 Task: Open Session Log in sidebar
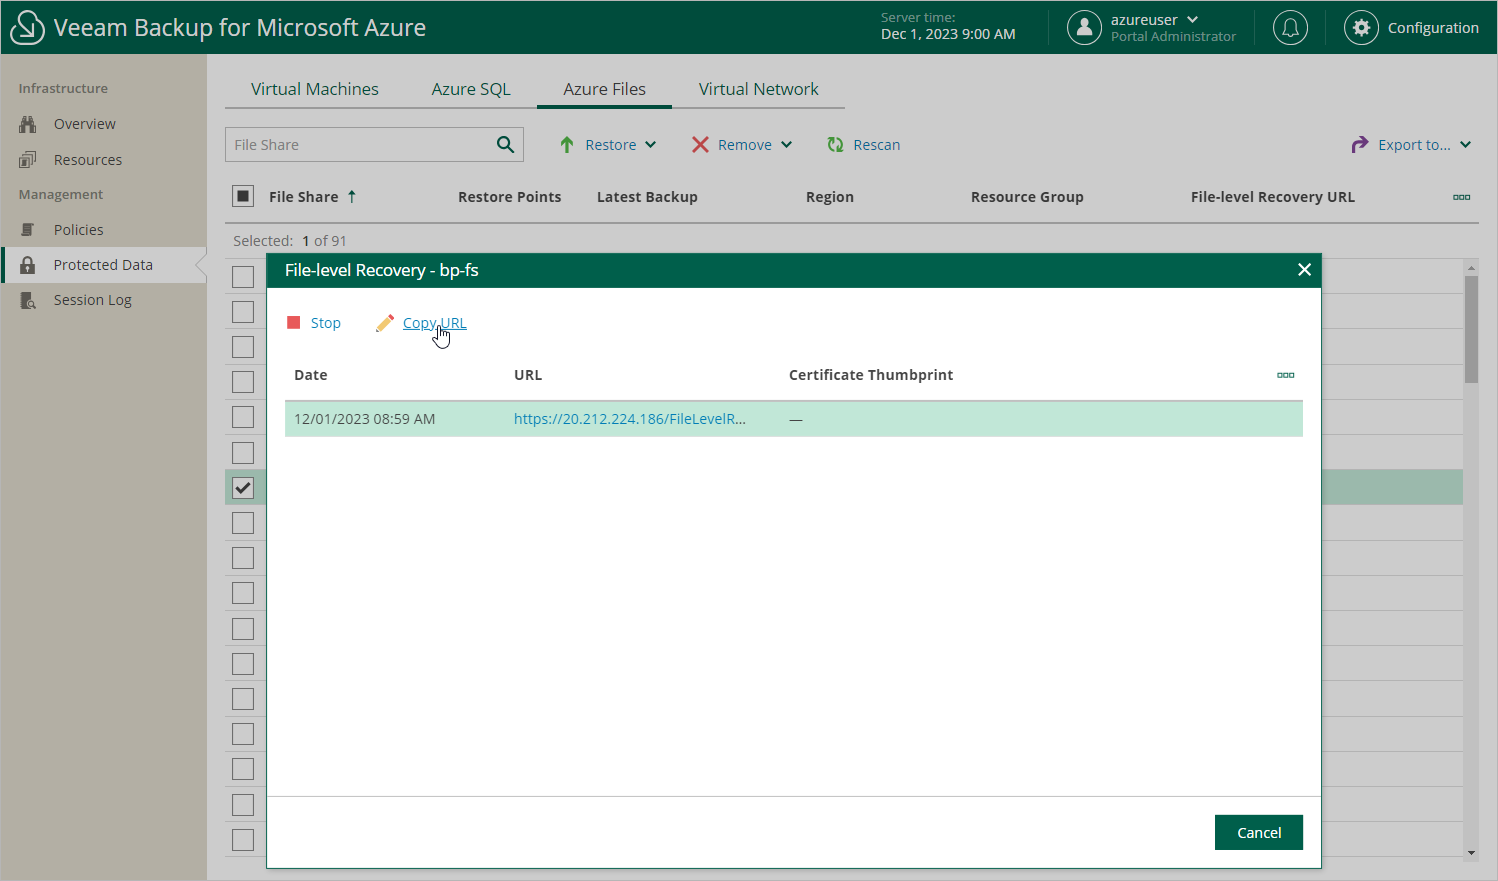pyautogui.click(x=92, y=300)
